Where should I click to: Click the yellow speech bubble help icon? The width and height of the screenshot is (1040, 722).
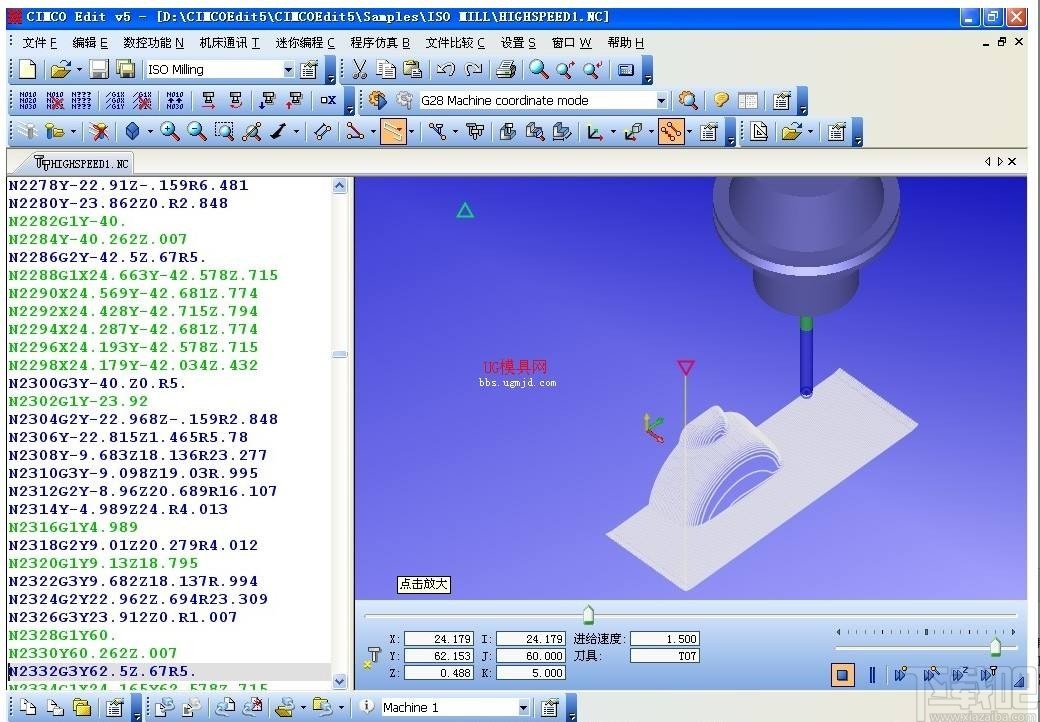coord(720,100)
